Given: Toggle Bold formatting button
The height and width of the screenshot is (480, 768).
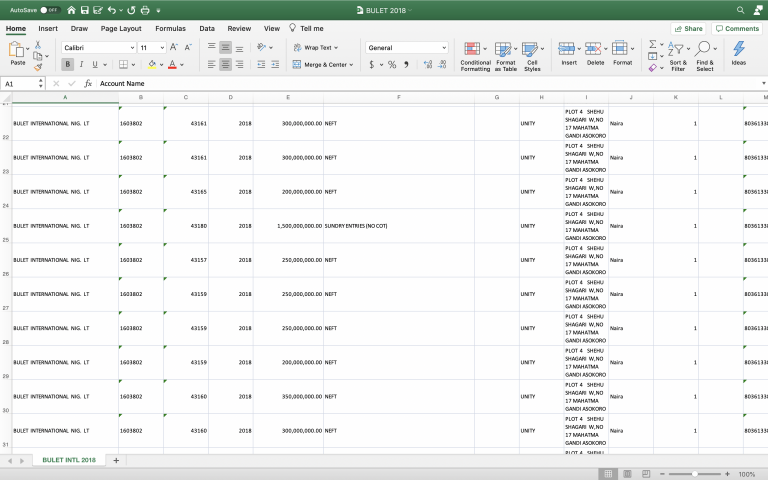Looking at the screenshot, I should 68,64.
